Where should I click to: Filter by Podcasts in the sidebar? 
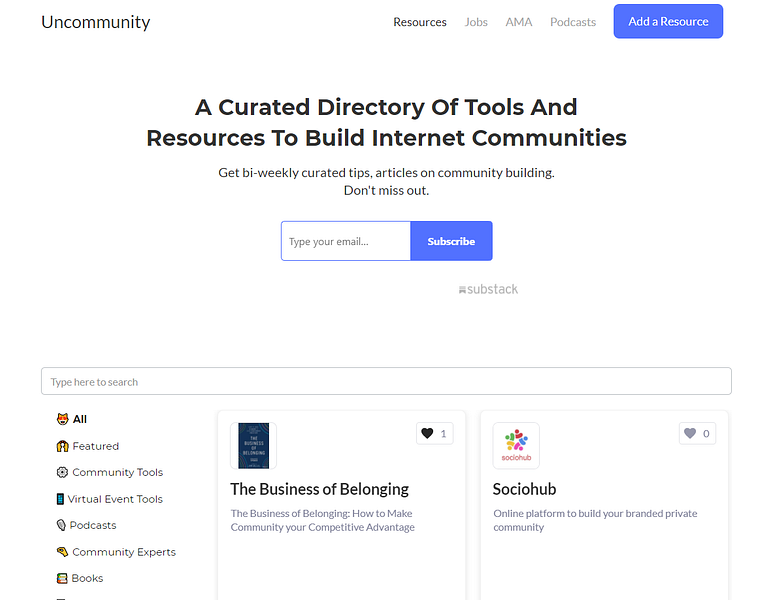(93, 525)
